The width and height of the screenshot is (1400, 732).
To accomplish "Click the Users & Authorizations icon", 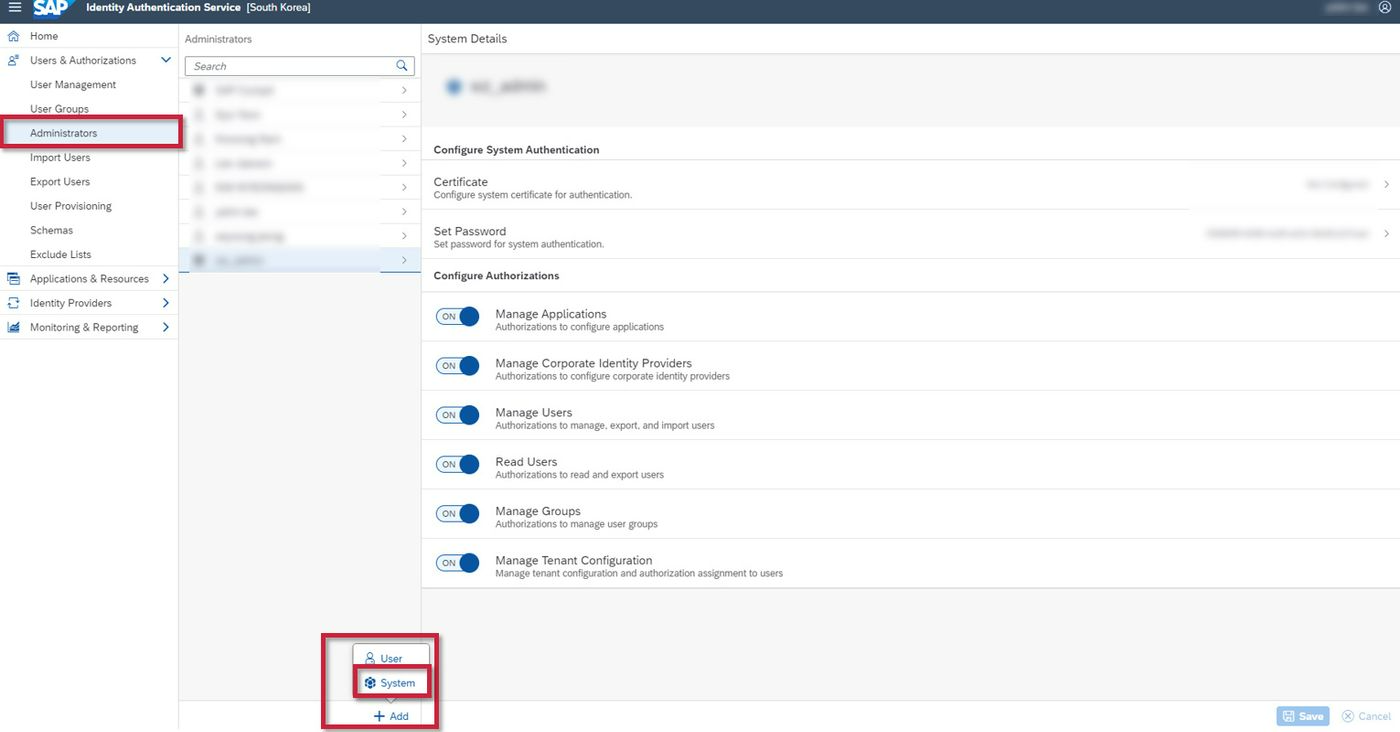I will pyautogui.click(x=13, y=60).
